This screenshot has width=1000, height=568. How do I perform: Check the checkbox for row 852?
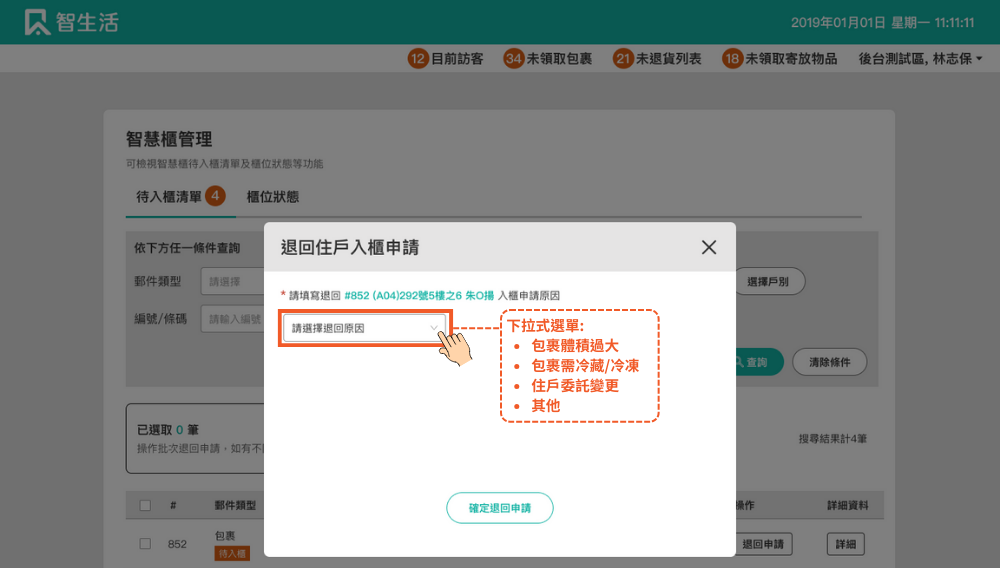click(145, 544)
